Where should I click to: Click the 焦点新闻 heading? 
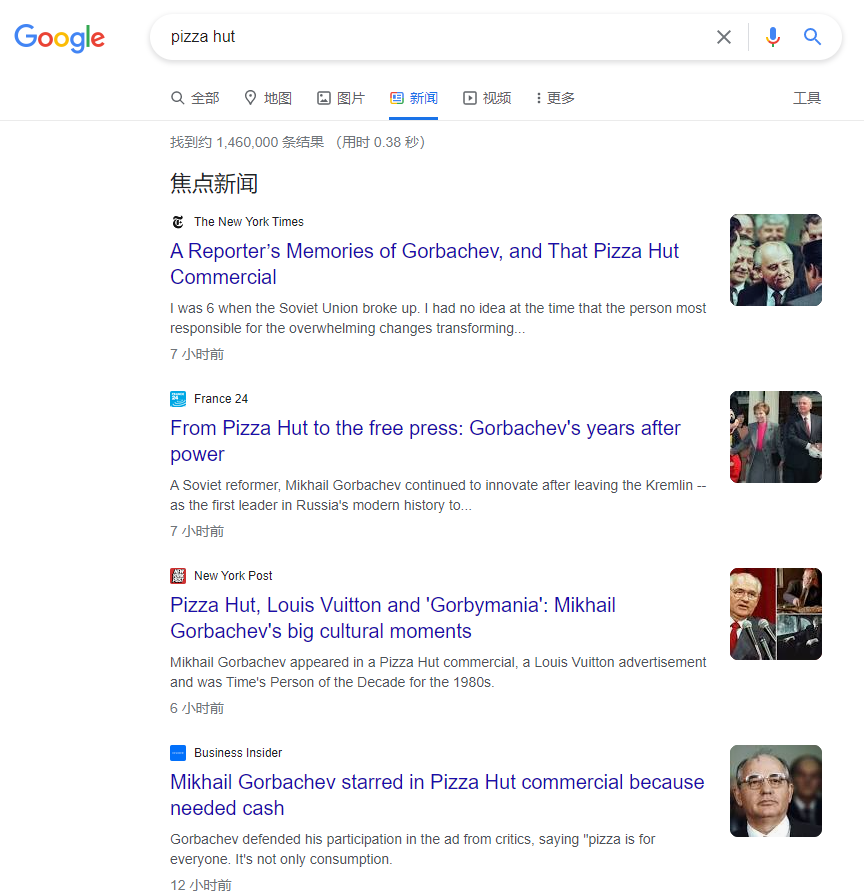(x=214, y=183)
